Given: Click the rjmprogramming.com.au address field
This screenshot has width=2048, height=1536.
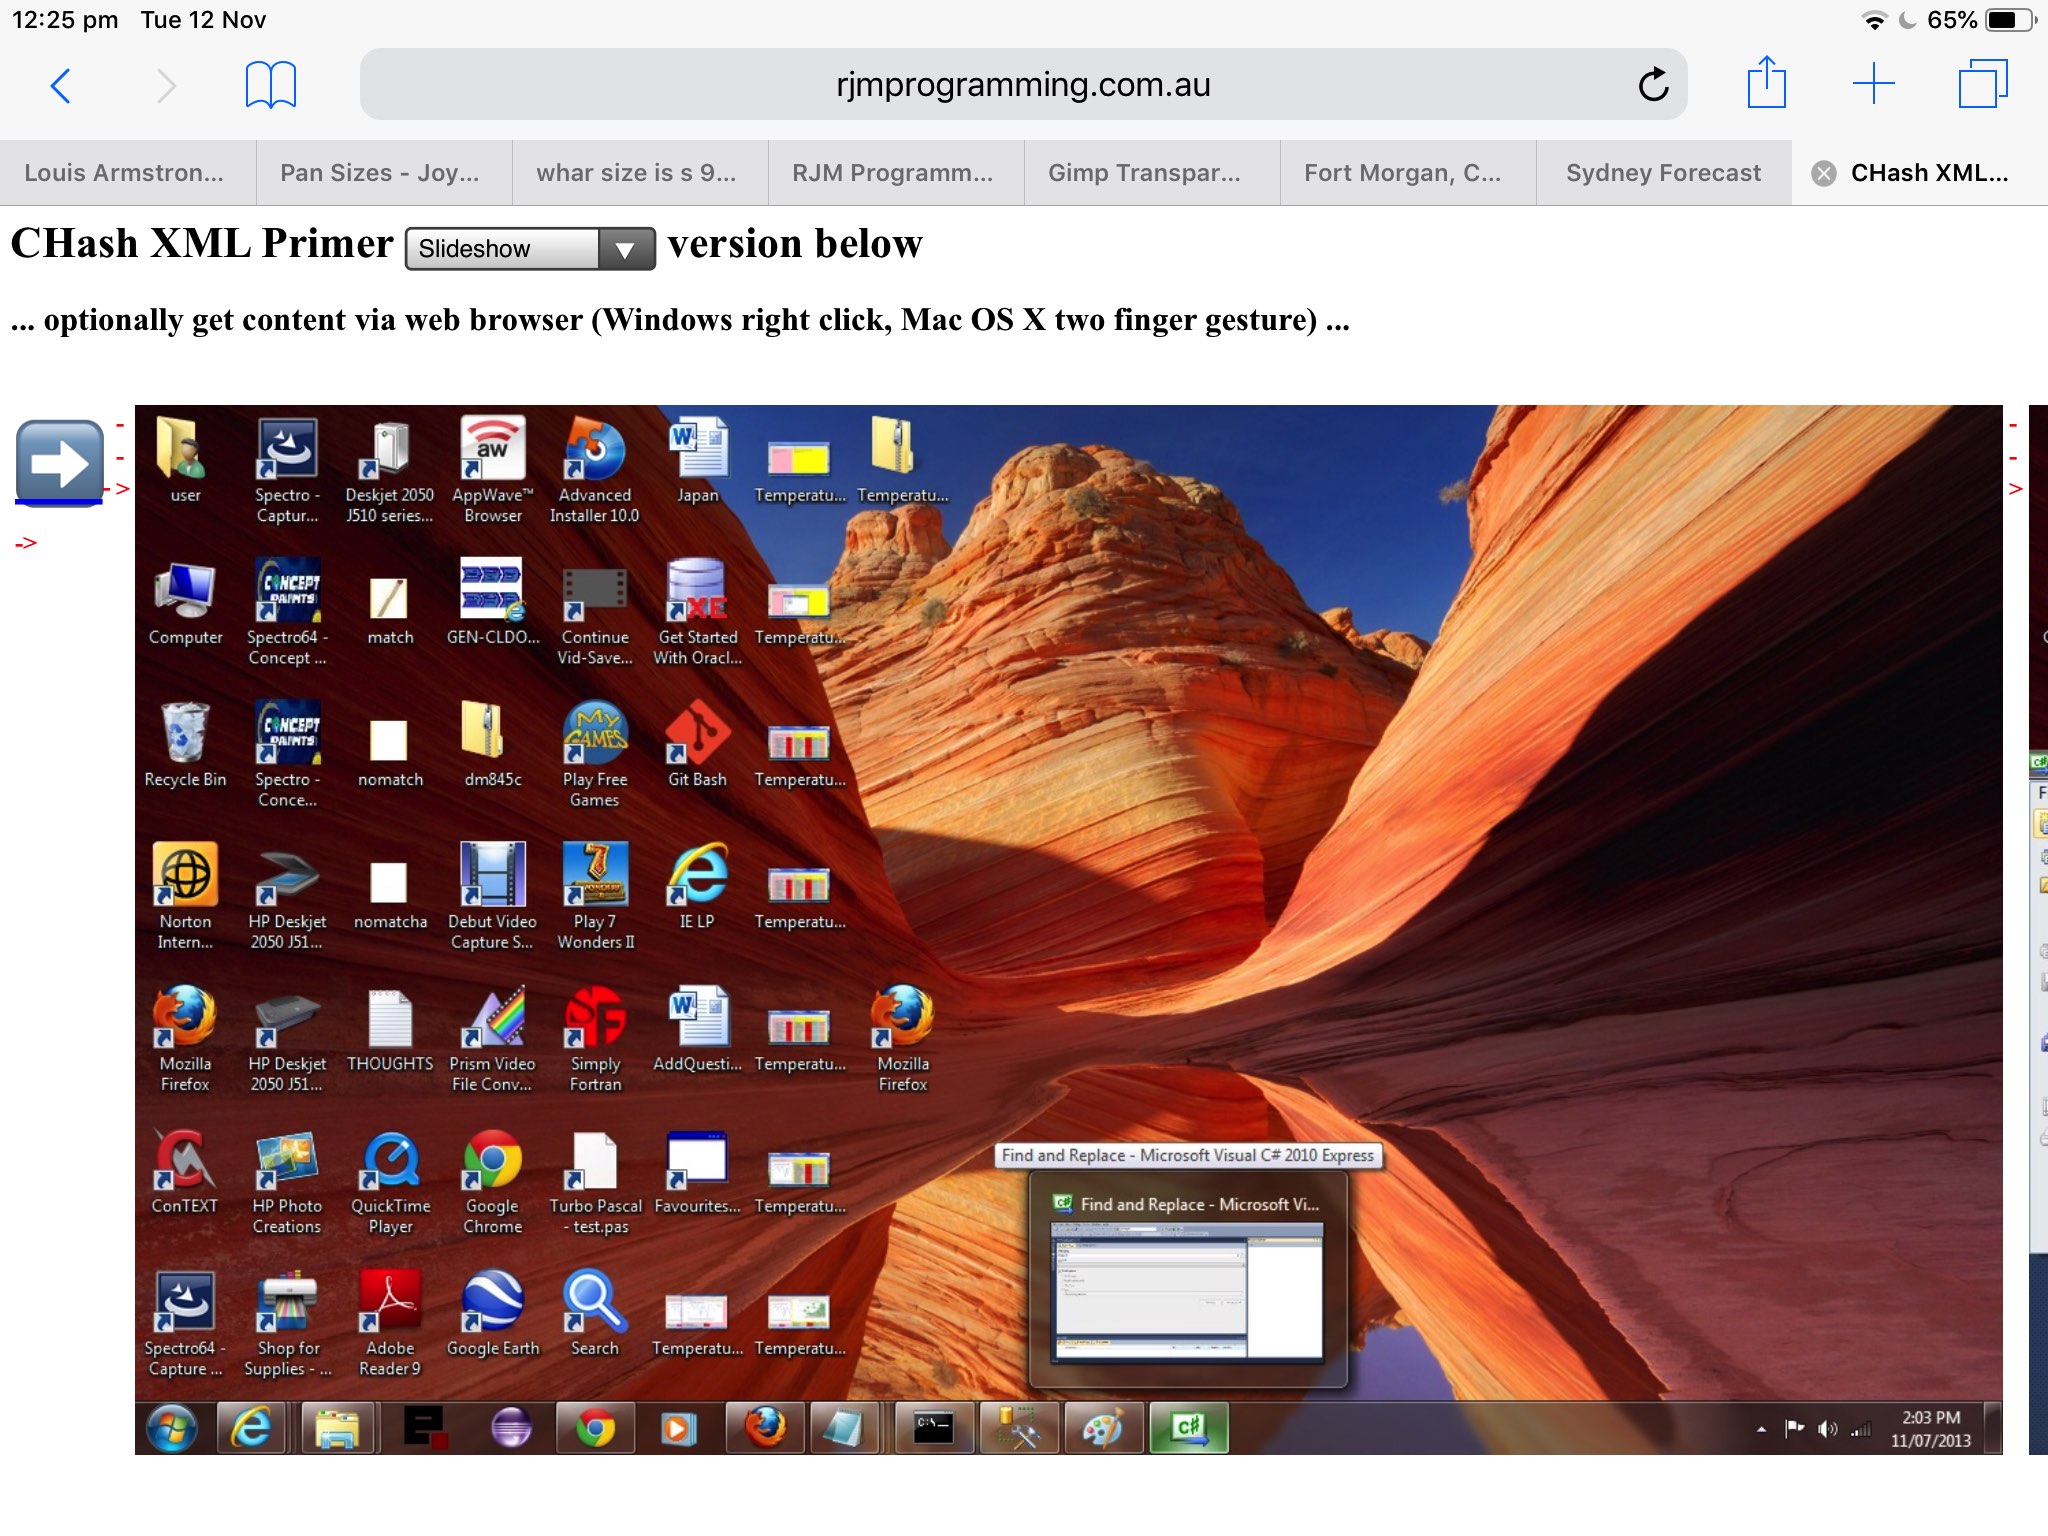Looking at the screenshot, I should (1023, 85).
